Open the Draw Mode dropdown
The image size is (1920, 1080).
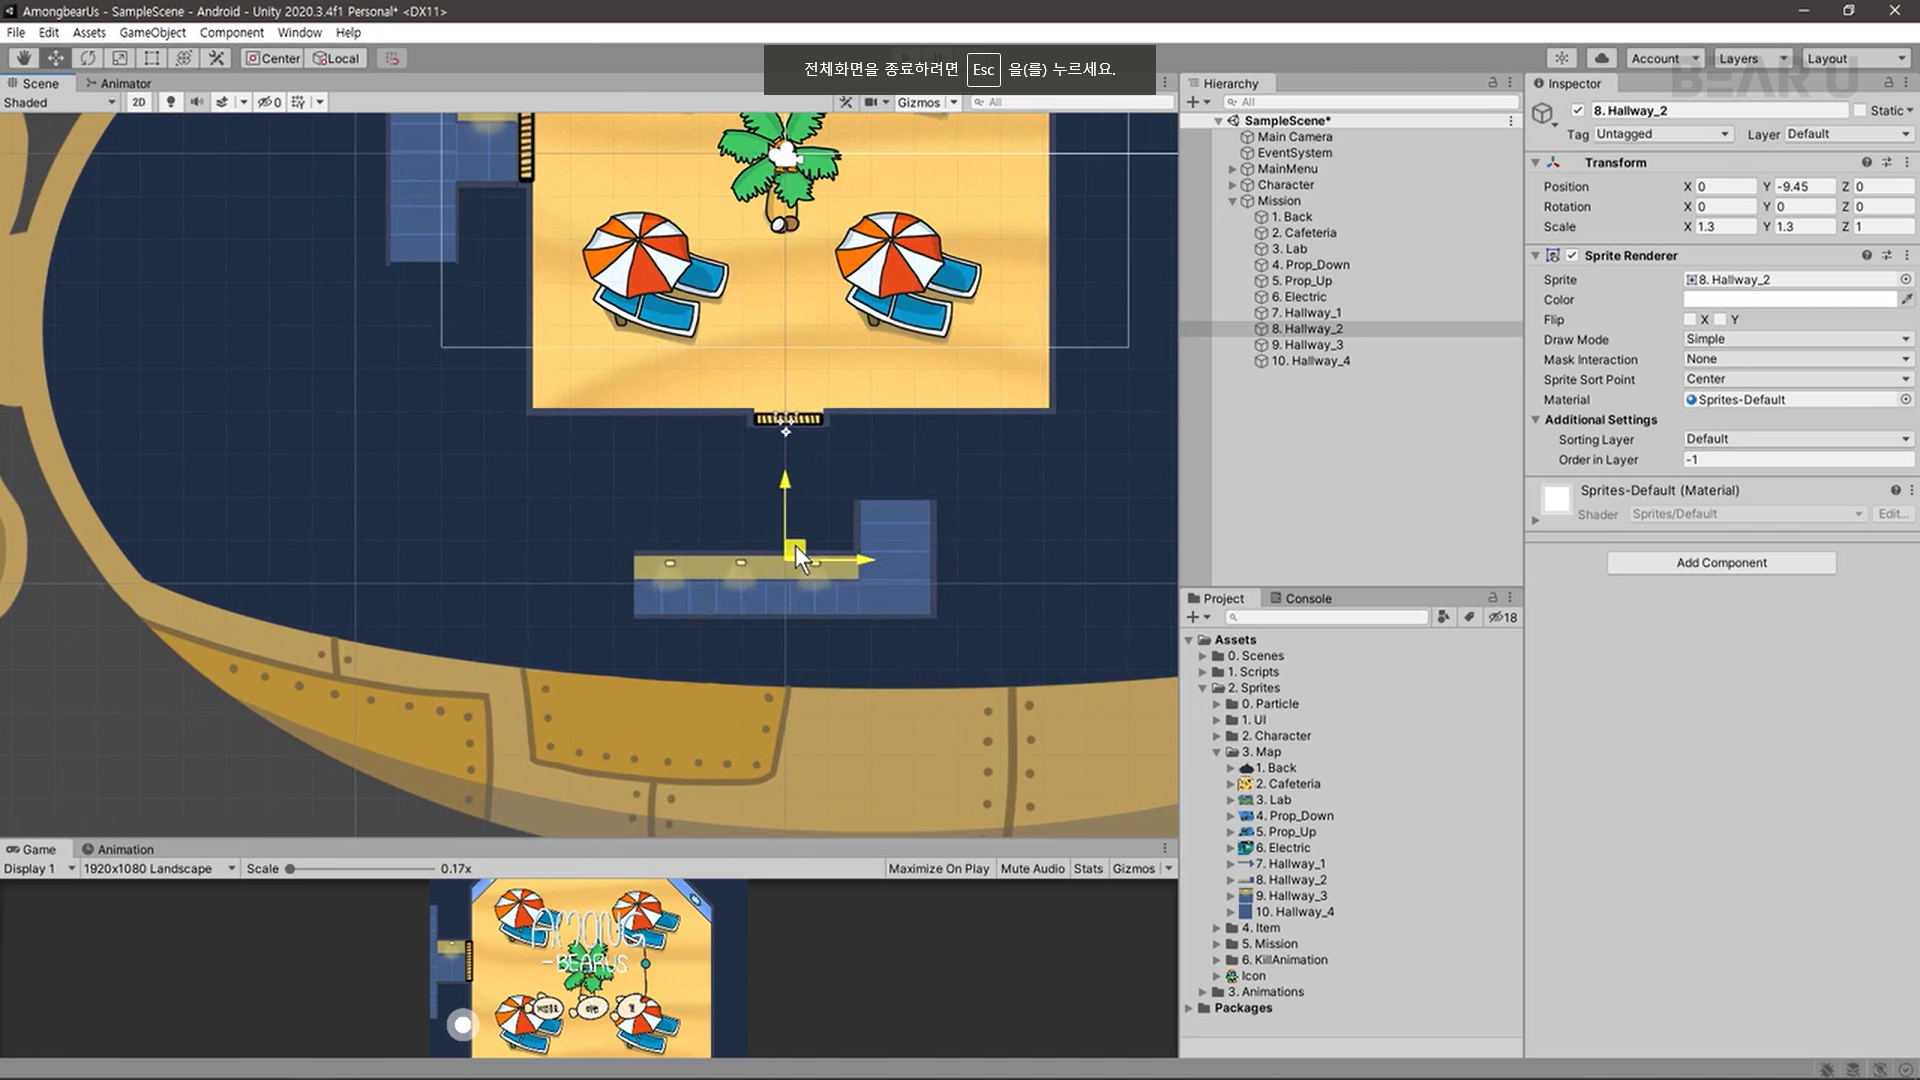coord(1798,339)
